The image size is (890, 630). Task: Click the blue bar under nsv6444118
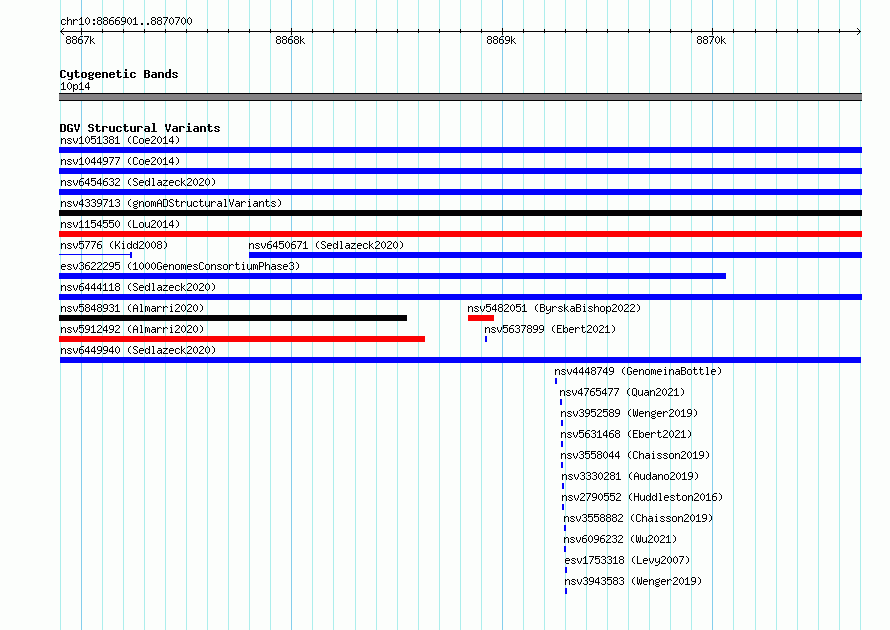click(460, 297)
